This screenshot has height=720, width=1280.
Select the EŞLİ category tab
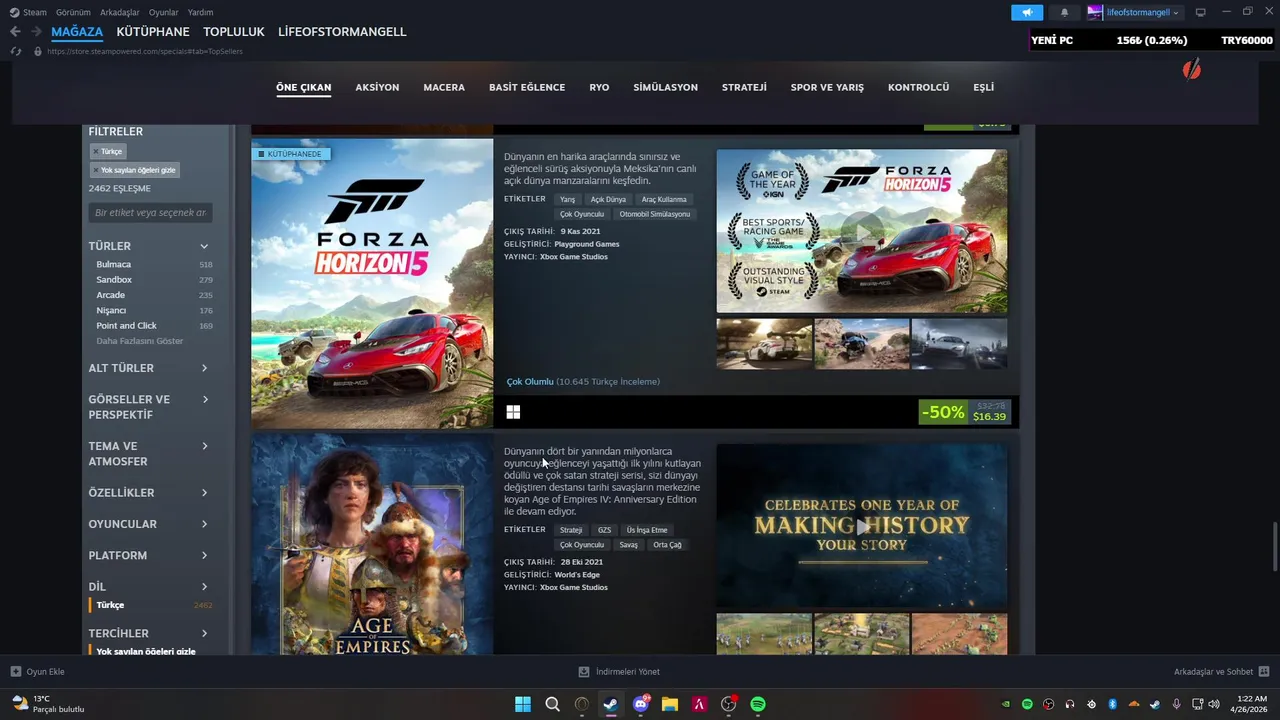(984, 87)
